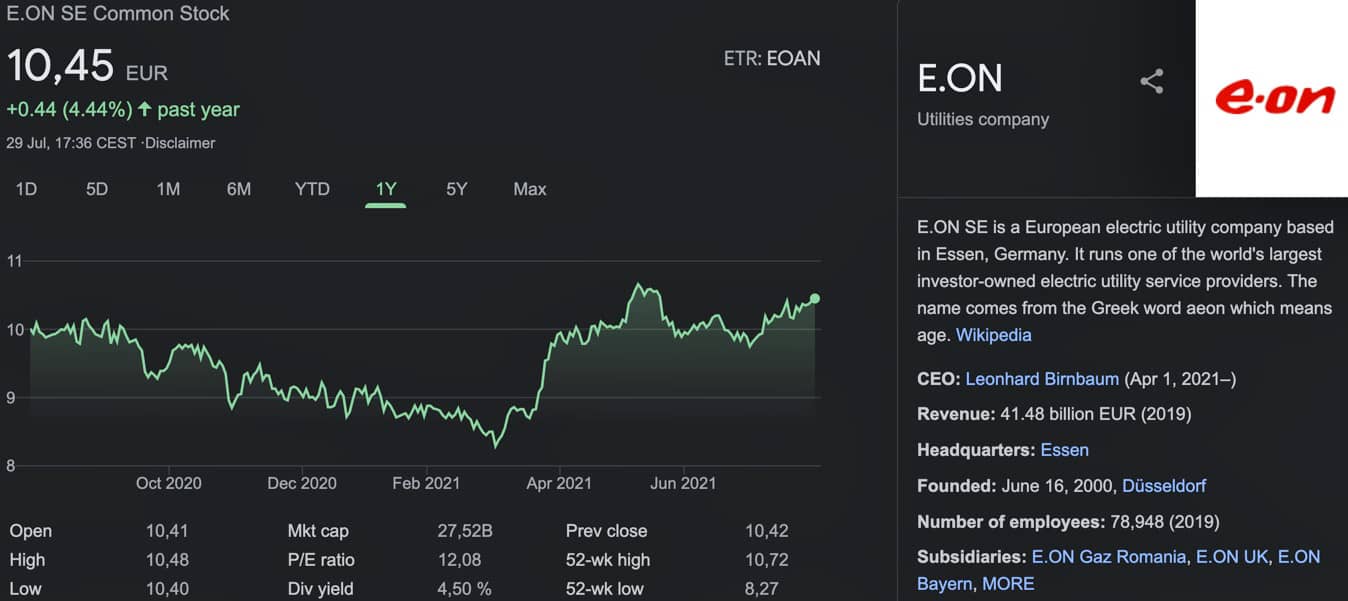Image resolution: width=1348 pixels, height=601 pixels.
Task: Open the Disclaimer link
Action: [180, 143]
